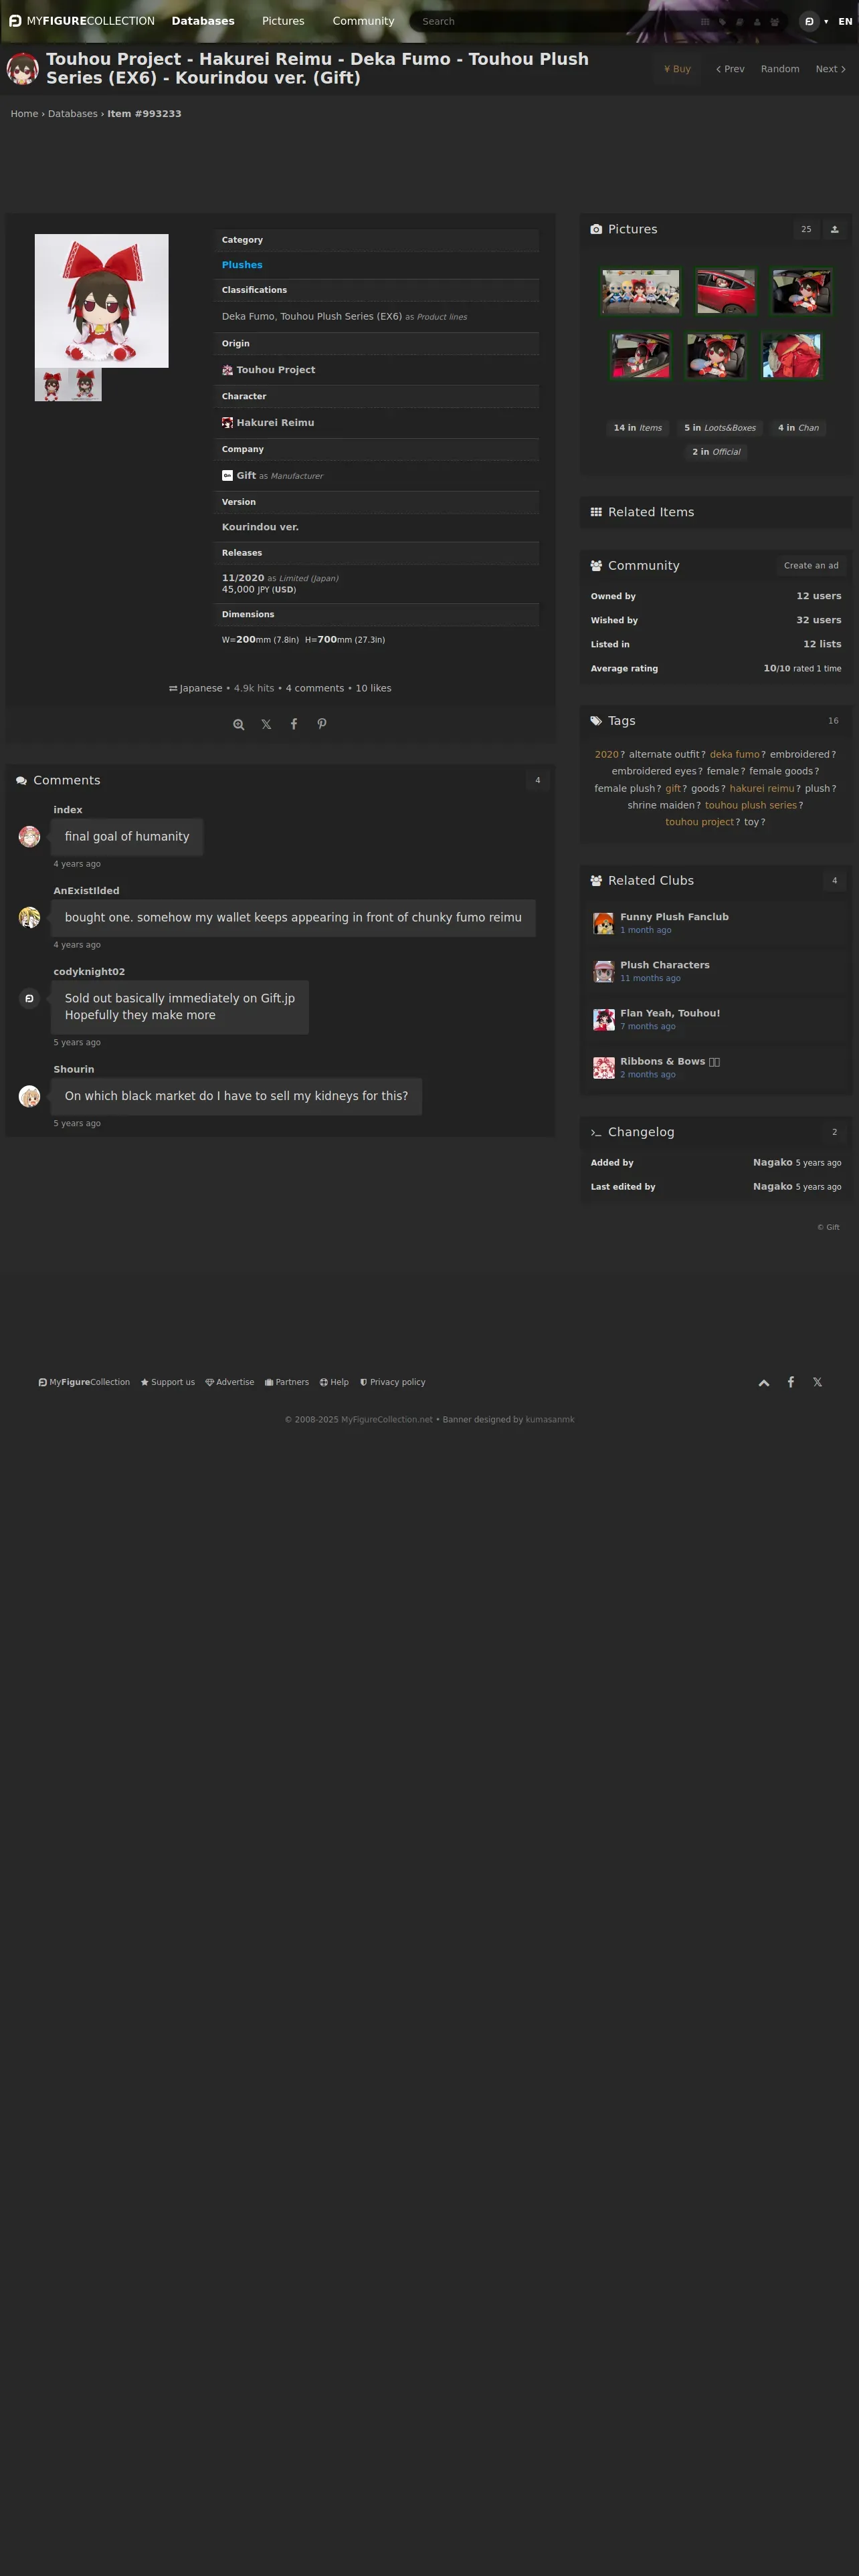Click the Pictures camera icon
Screen dimensions: 859x2576
(x=596, y=229)
